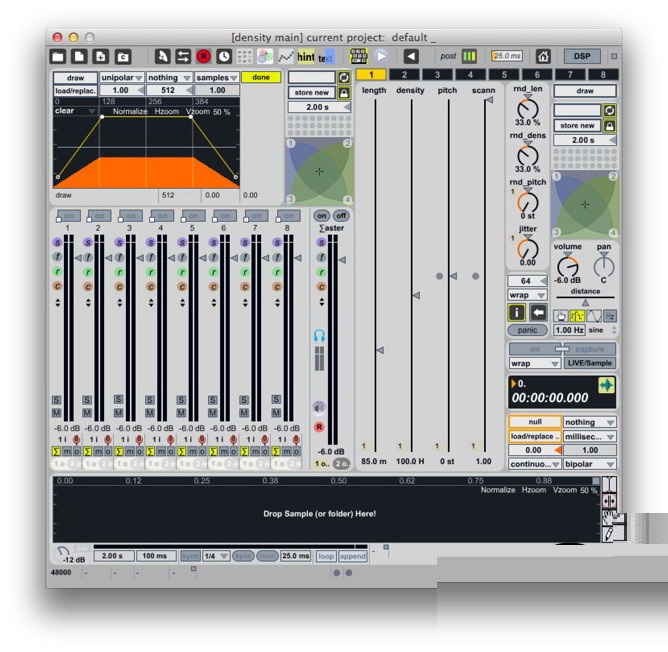Solo channel 1 with S button
Image resolution: width=668 pixels, height=652 pixels.
pyautogui.click(x=56, y=400)
